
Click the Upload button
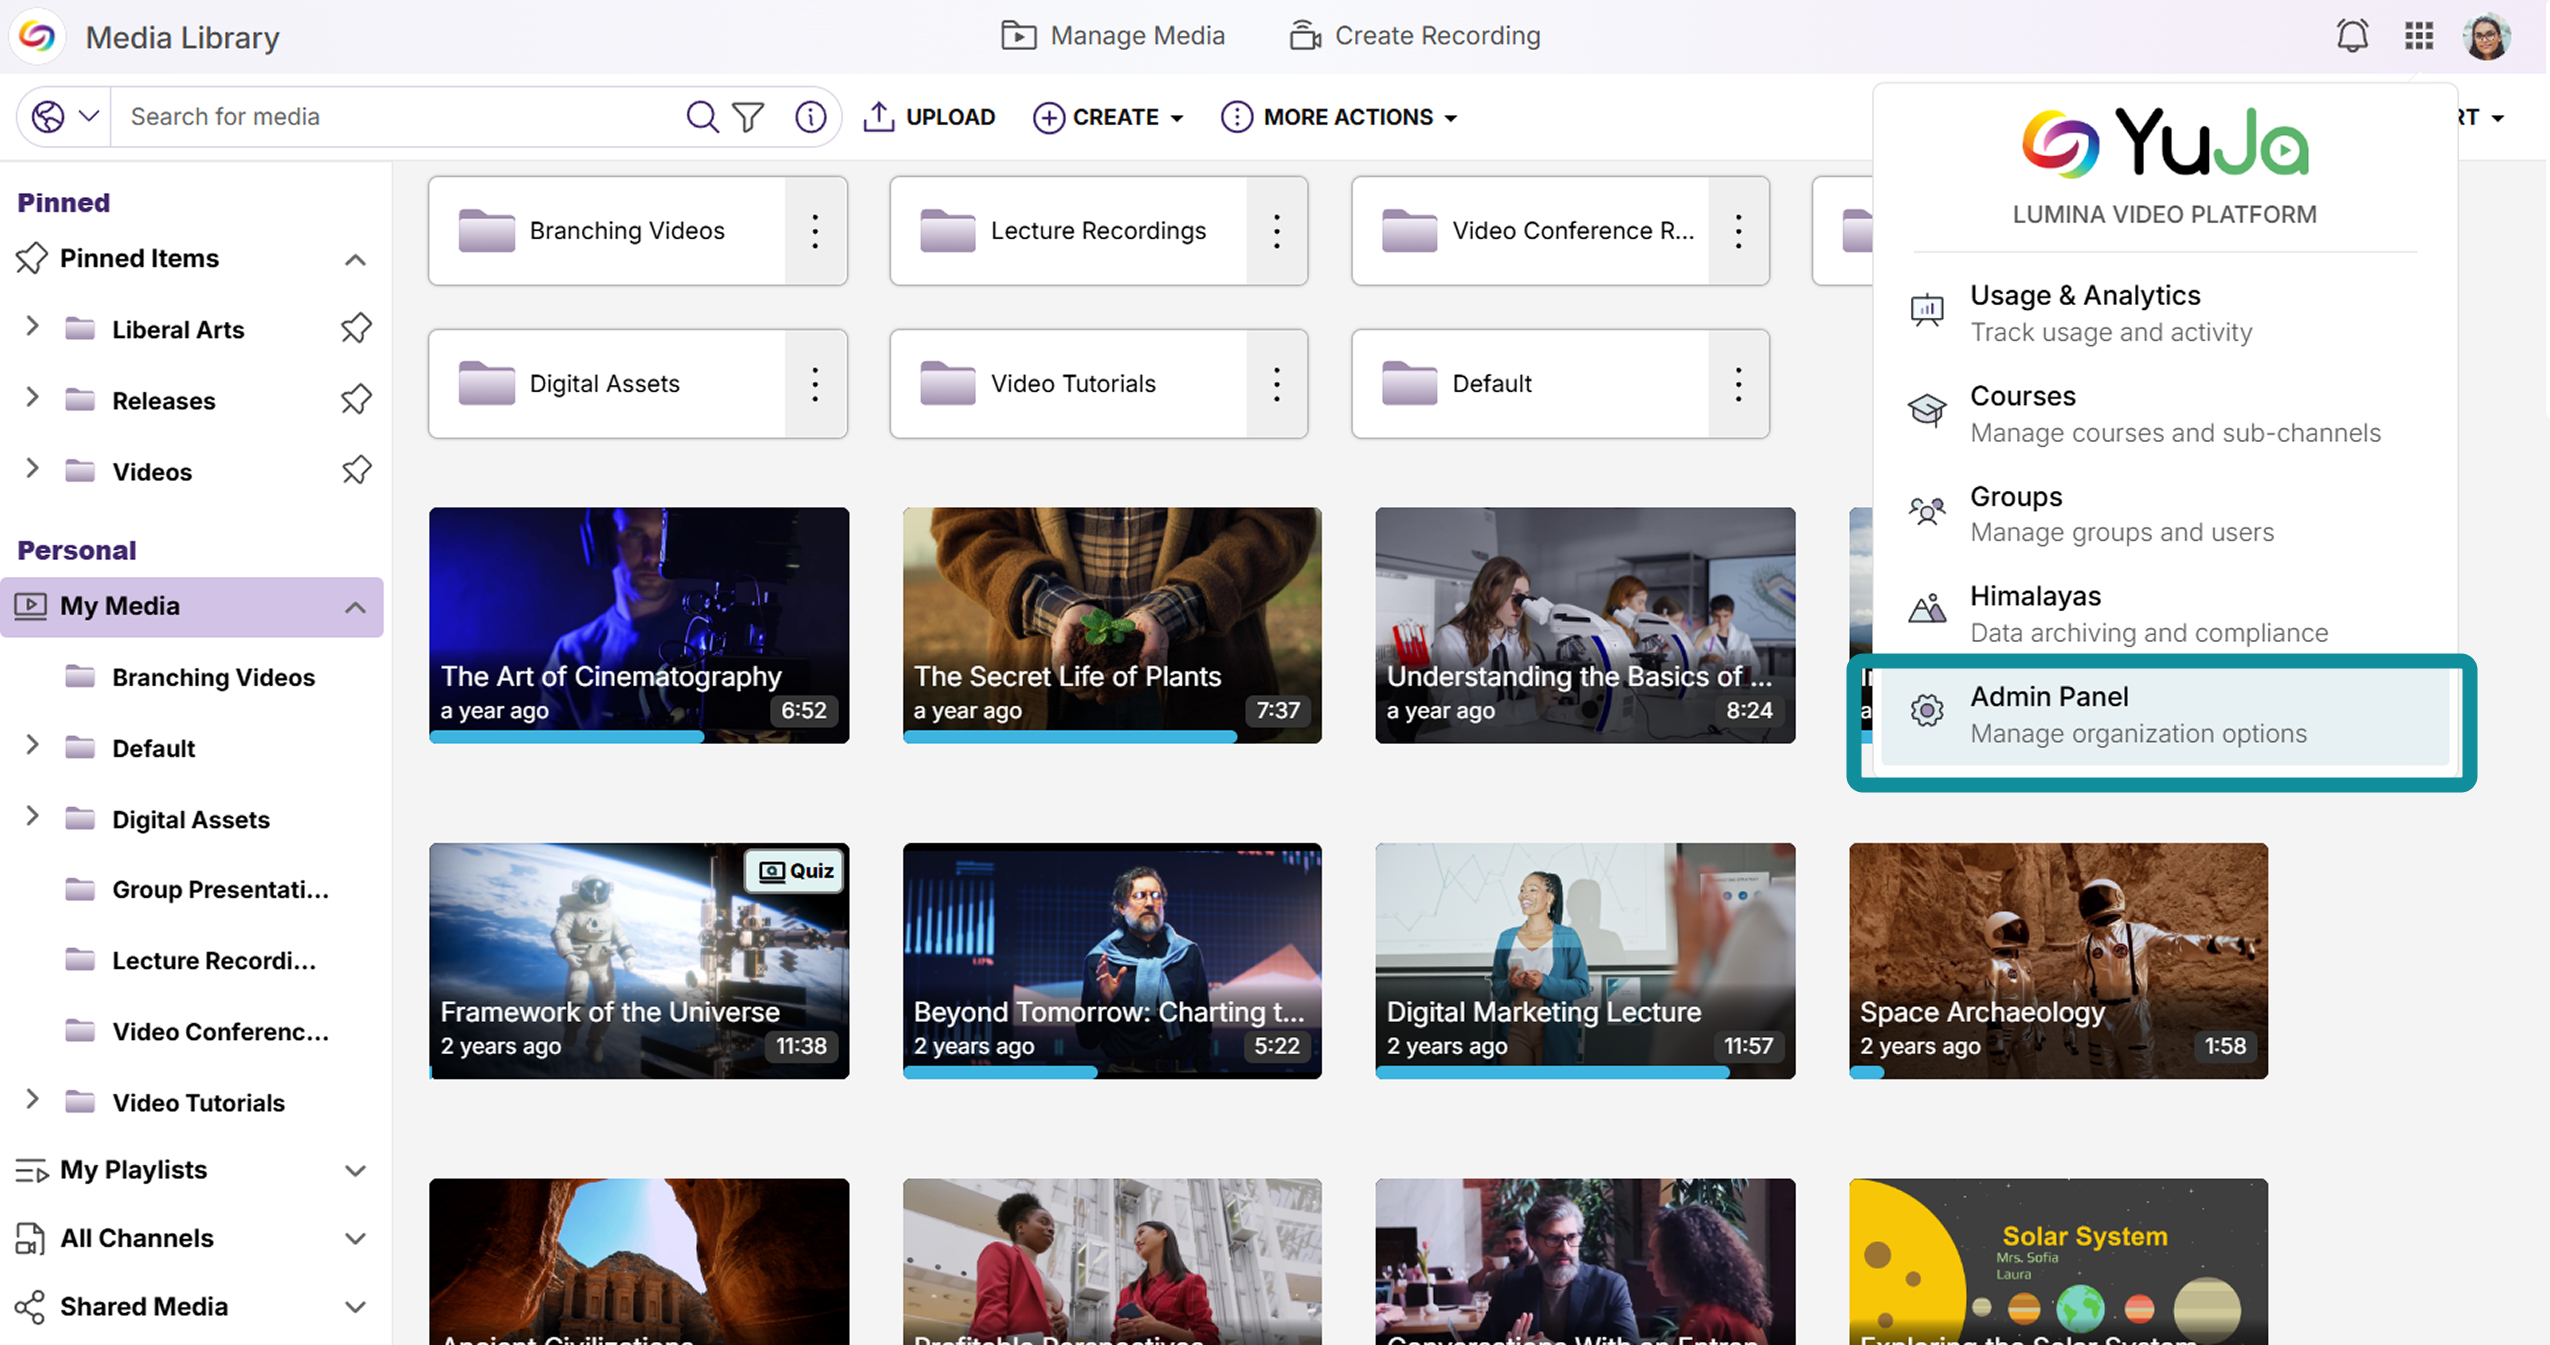coord(929,117)
